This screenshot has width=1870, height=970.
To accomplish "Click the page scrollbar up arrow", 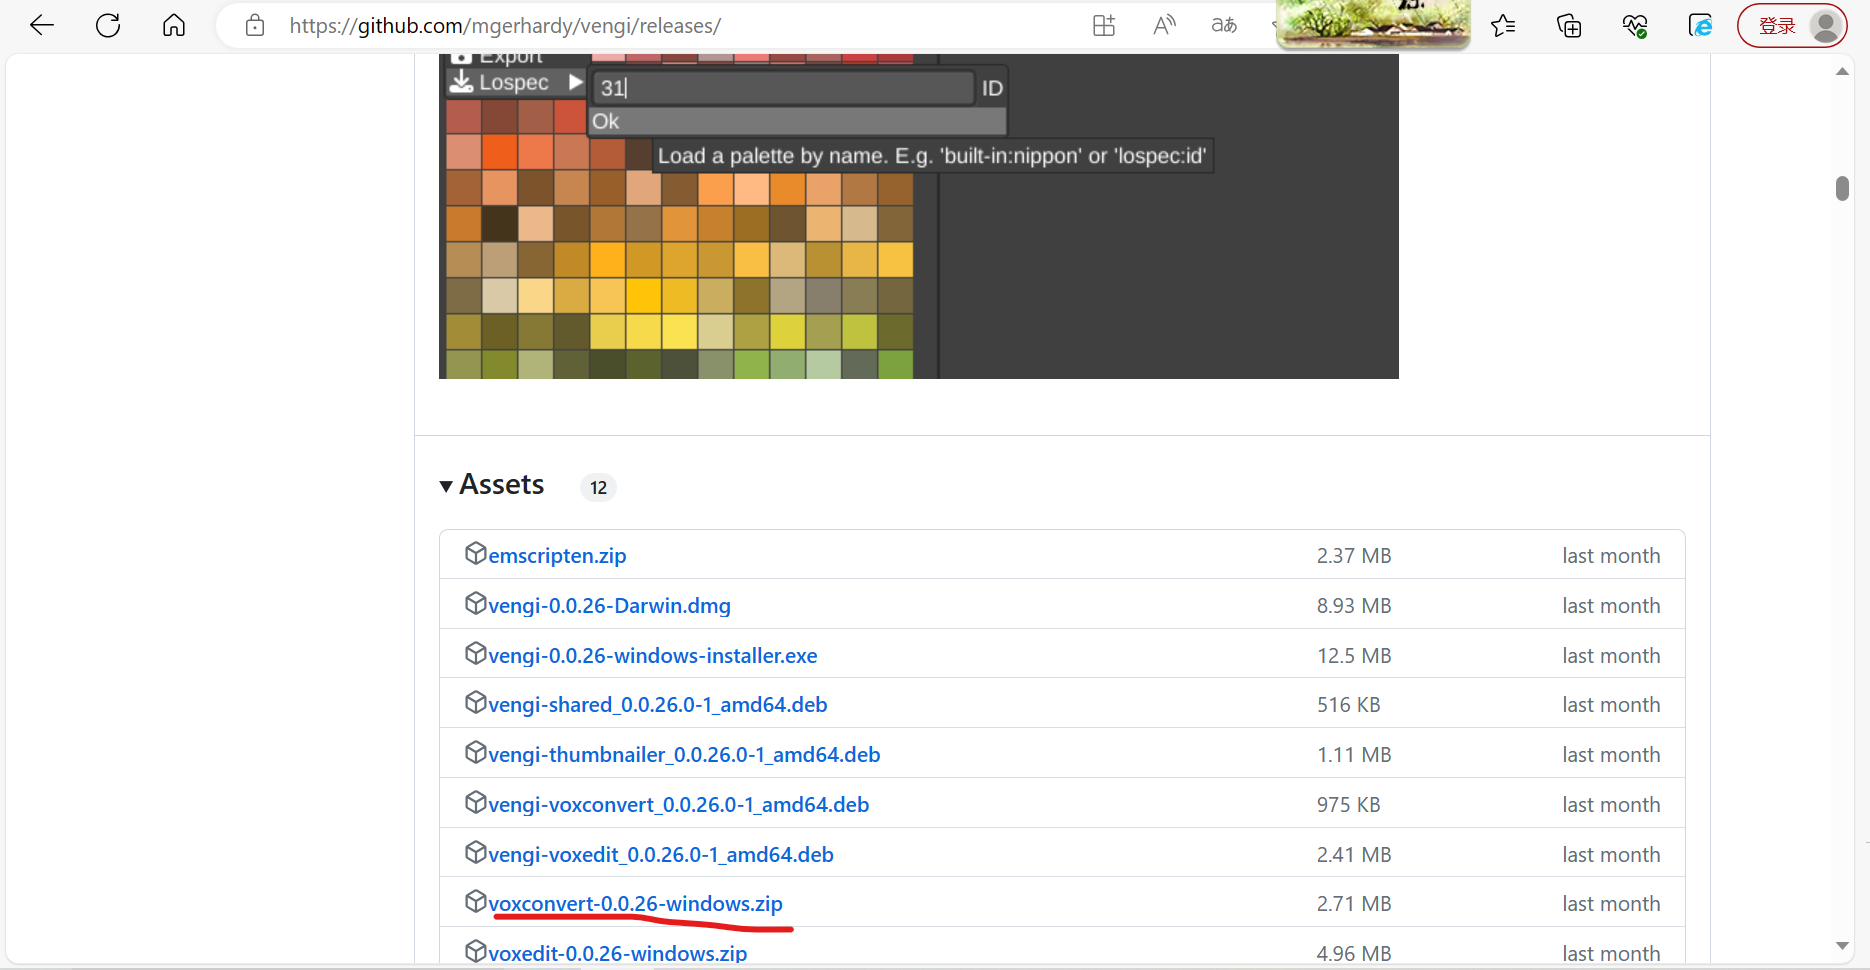I will 1842,72.
